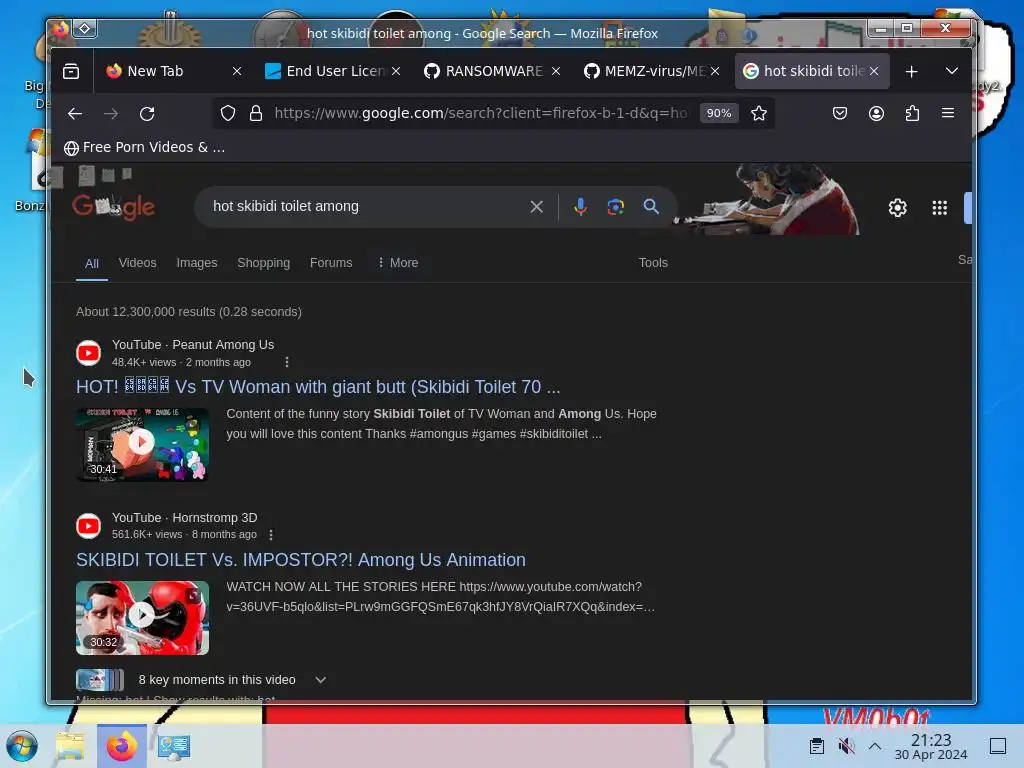This screenshot has width=1024, height=768.
Task: Open the Extensions puzzle icon
Action: point(912,114)
